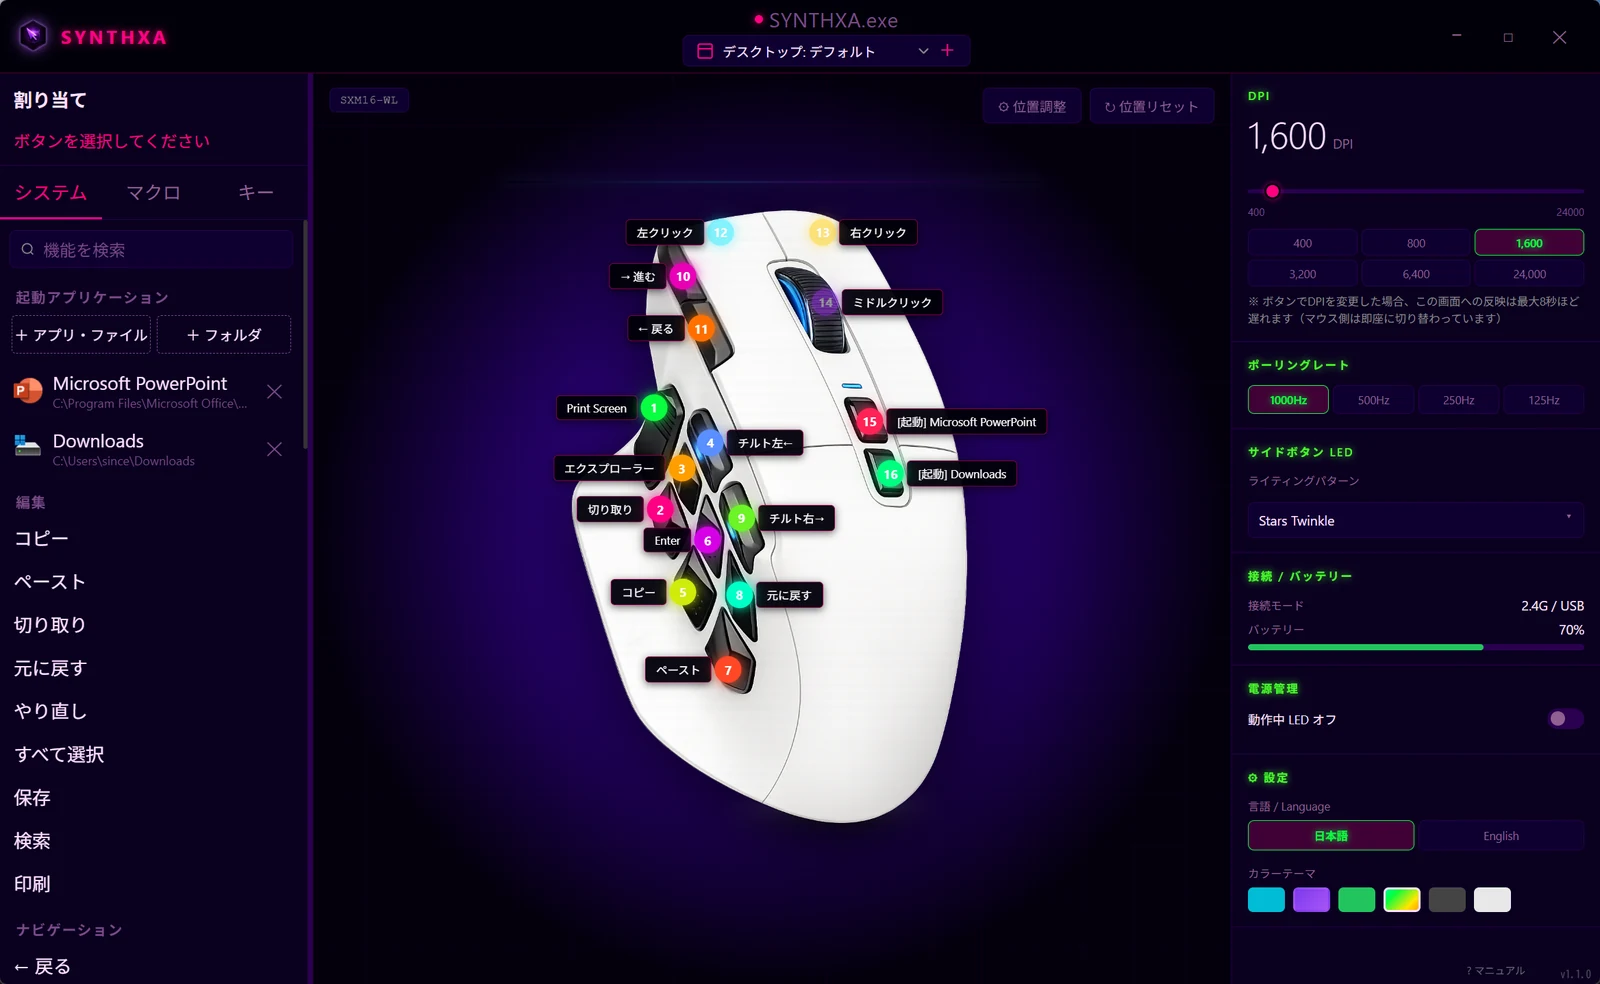This screenshot has height=984, width=1600.
Task: Click the DPI slider handle
Action: click(1272, 191)
